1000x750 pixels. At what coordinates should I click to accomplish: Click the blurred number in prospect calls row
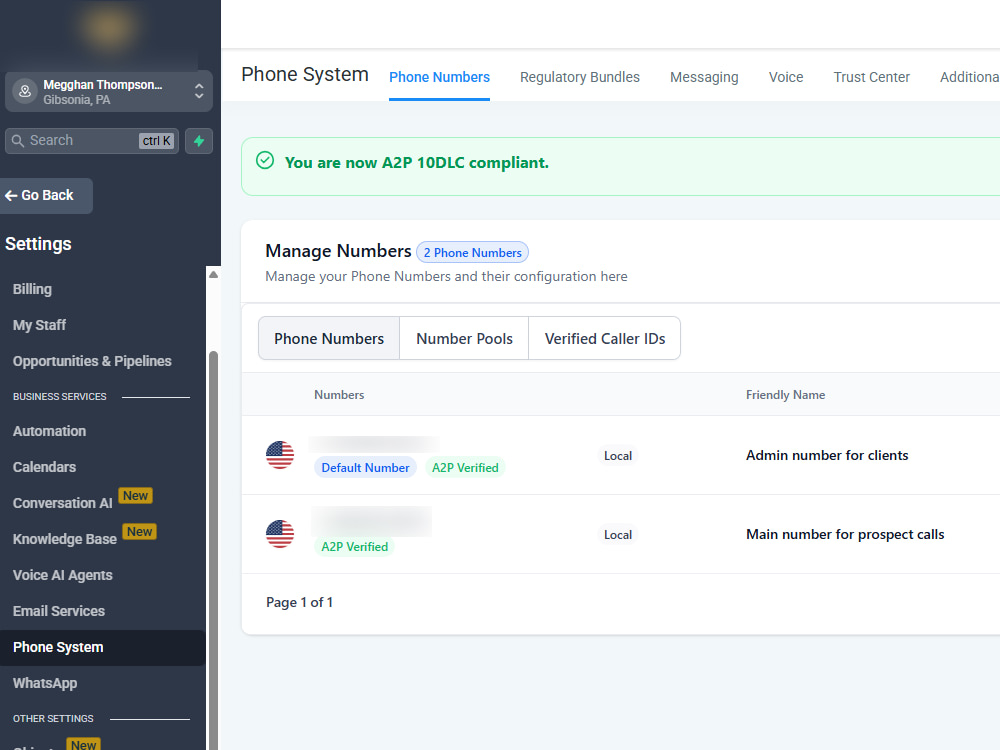(x=372, y=521)
